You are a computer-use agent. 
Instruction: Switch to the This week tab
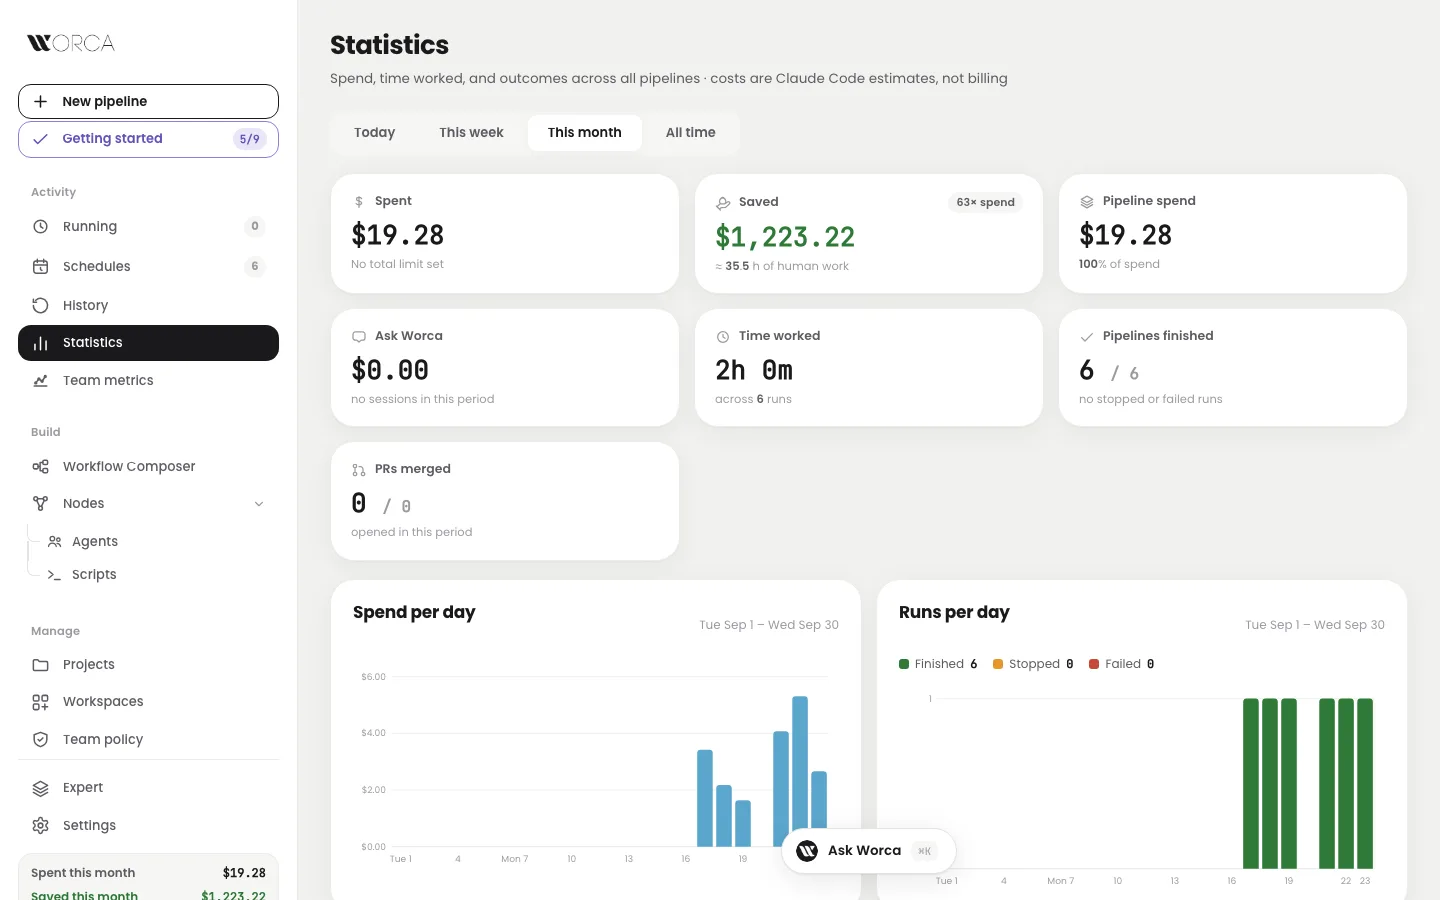(x=471, y=133)
